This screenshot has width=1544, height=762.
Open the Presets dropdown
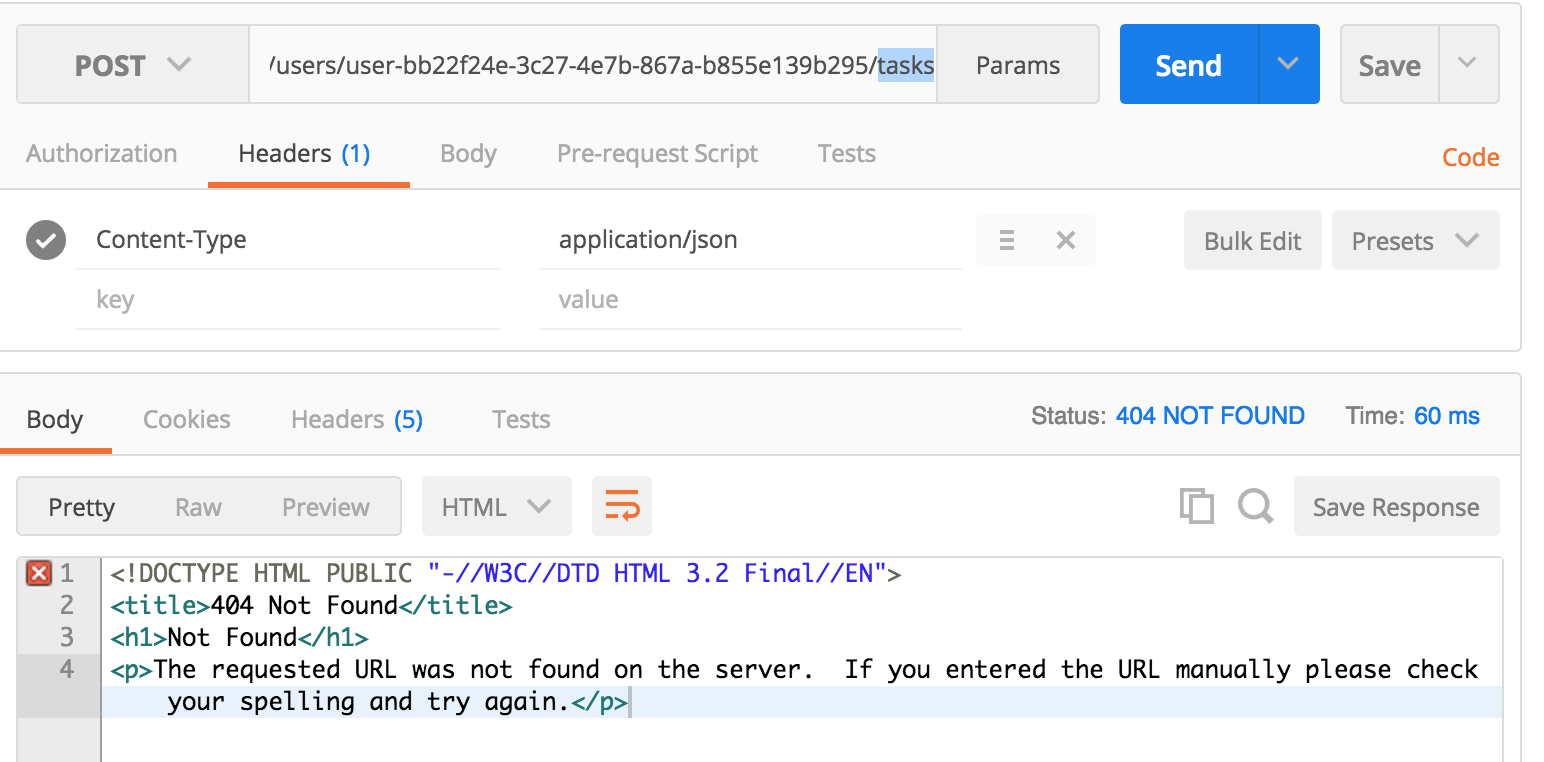coord(1415,240)
